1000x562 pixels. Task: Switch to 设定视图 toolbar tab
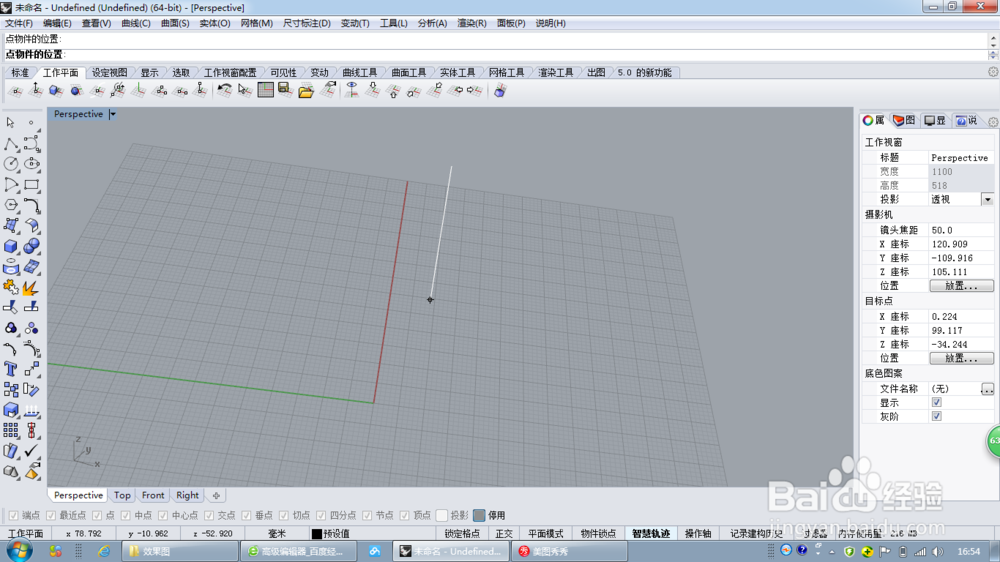click(109, 73)
